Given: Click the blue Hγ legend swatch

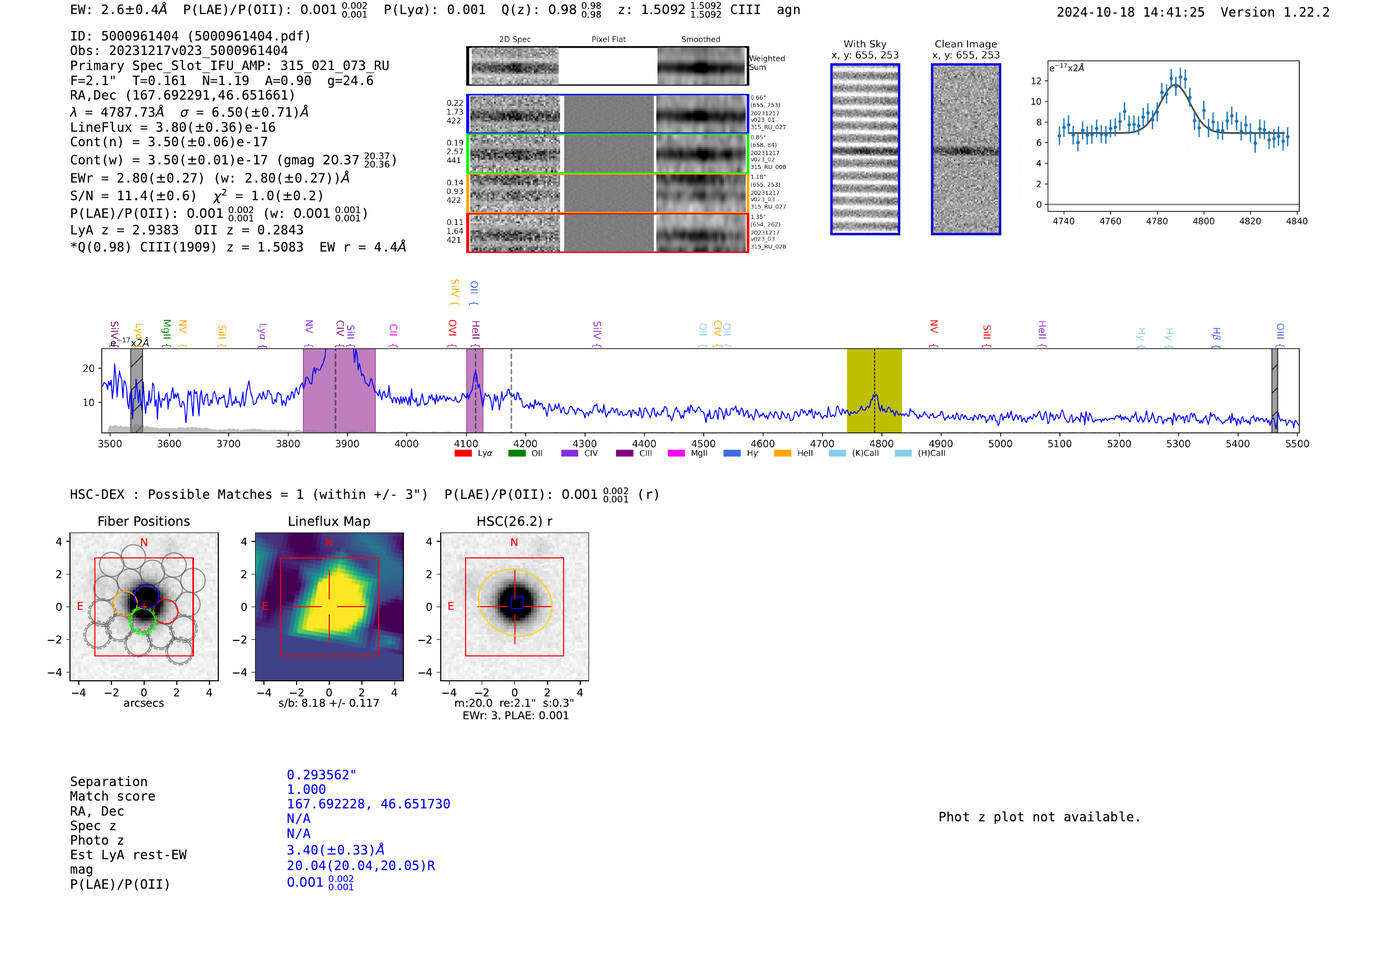Looking at the screenshot, I should pyautogui.click(x=732, y=454).
